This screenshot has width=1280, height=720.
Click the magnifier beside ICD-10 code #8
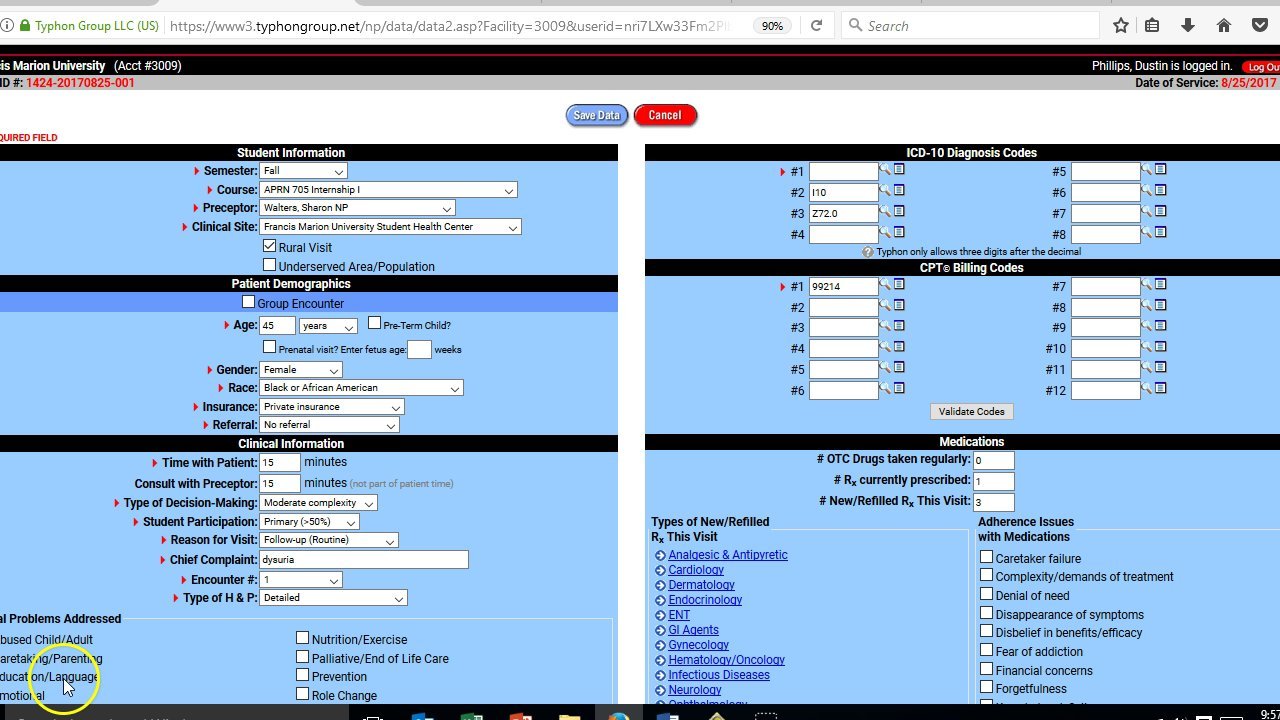pos(1147,232)
